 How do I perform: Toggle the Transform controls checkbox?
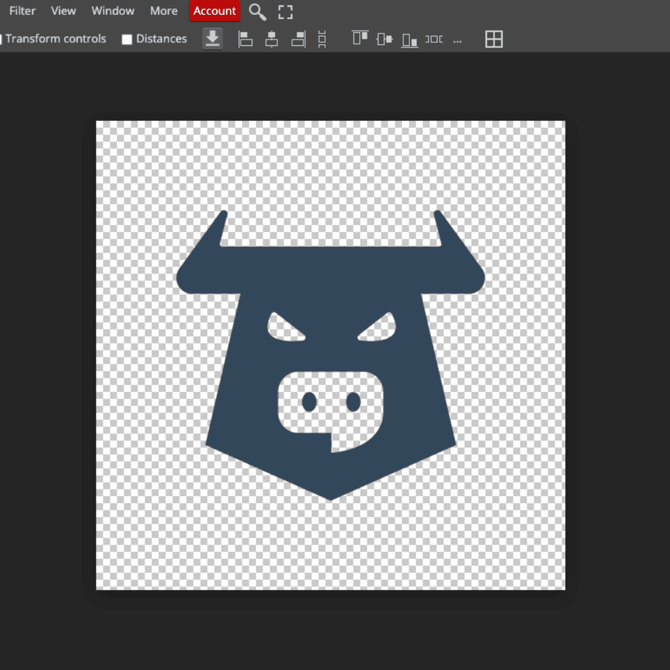pyautogui.click(x=1, y=40)
